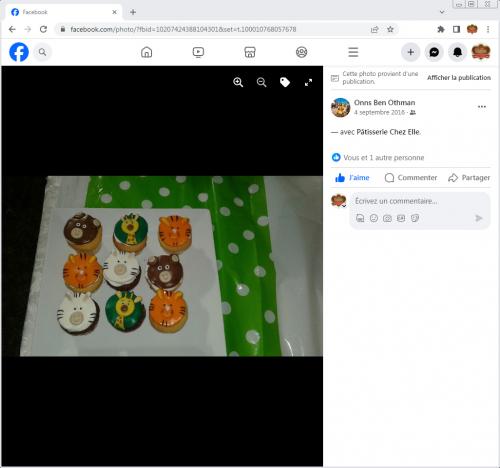500x468 pixels.
Task: Zoom in on the photo
Action: click(238, 82)
